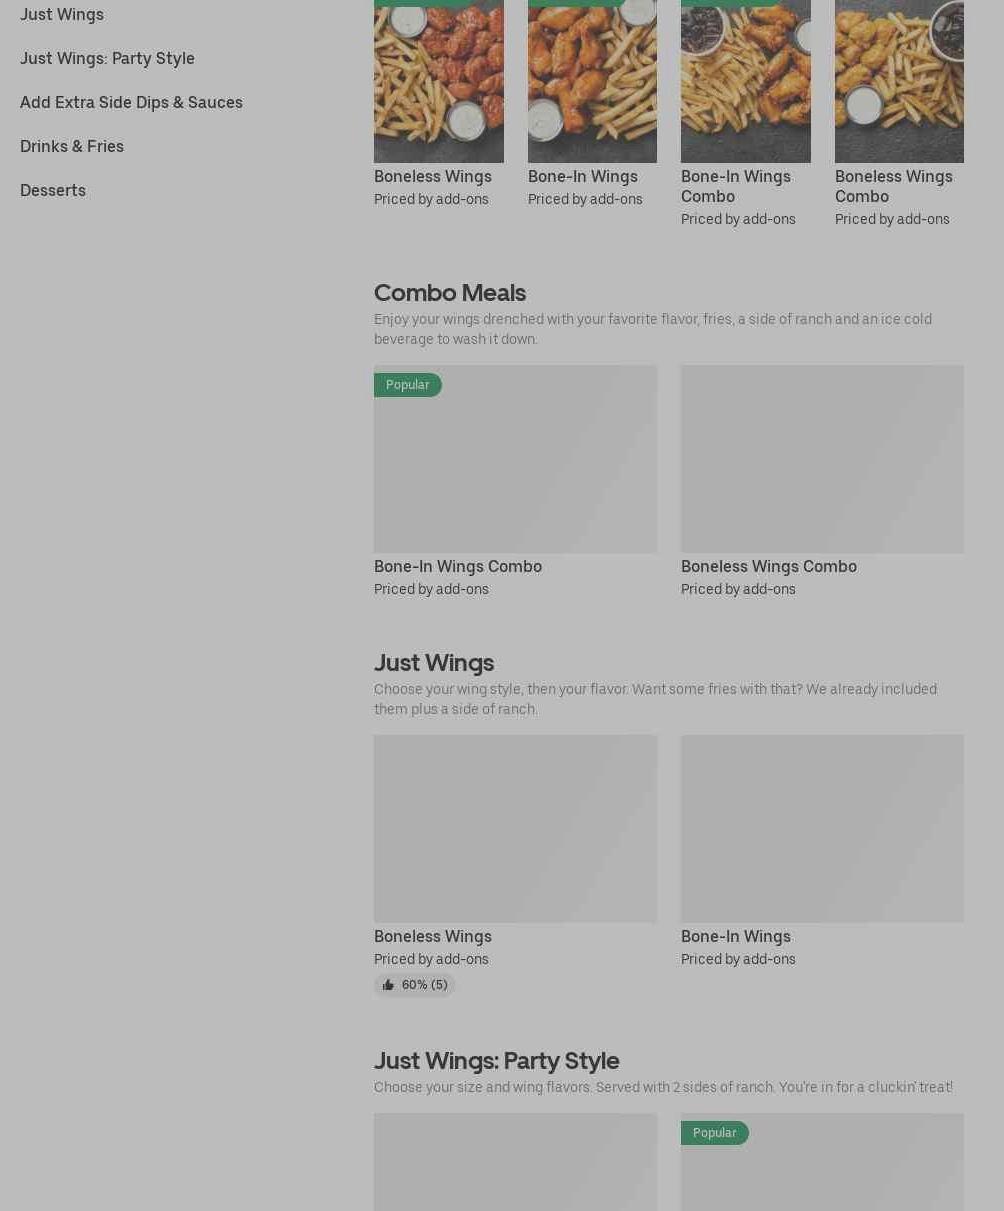Select Boneless Wings image in Just Wings section

coord(515,828)
